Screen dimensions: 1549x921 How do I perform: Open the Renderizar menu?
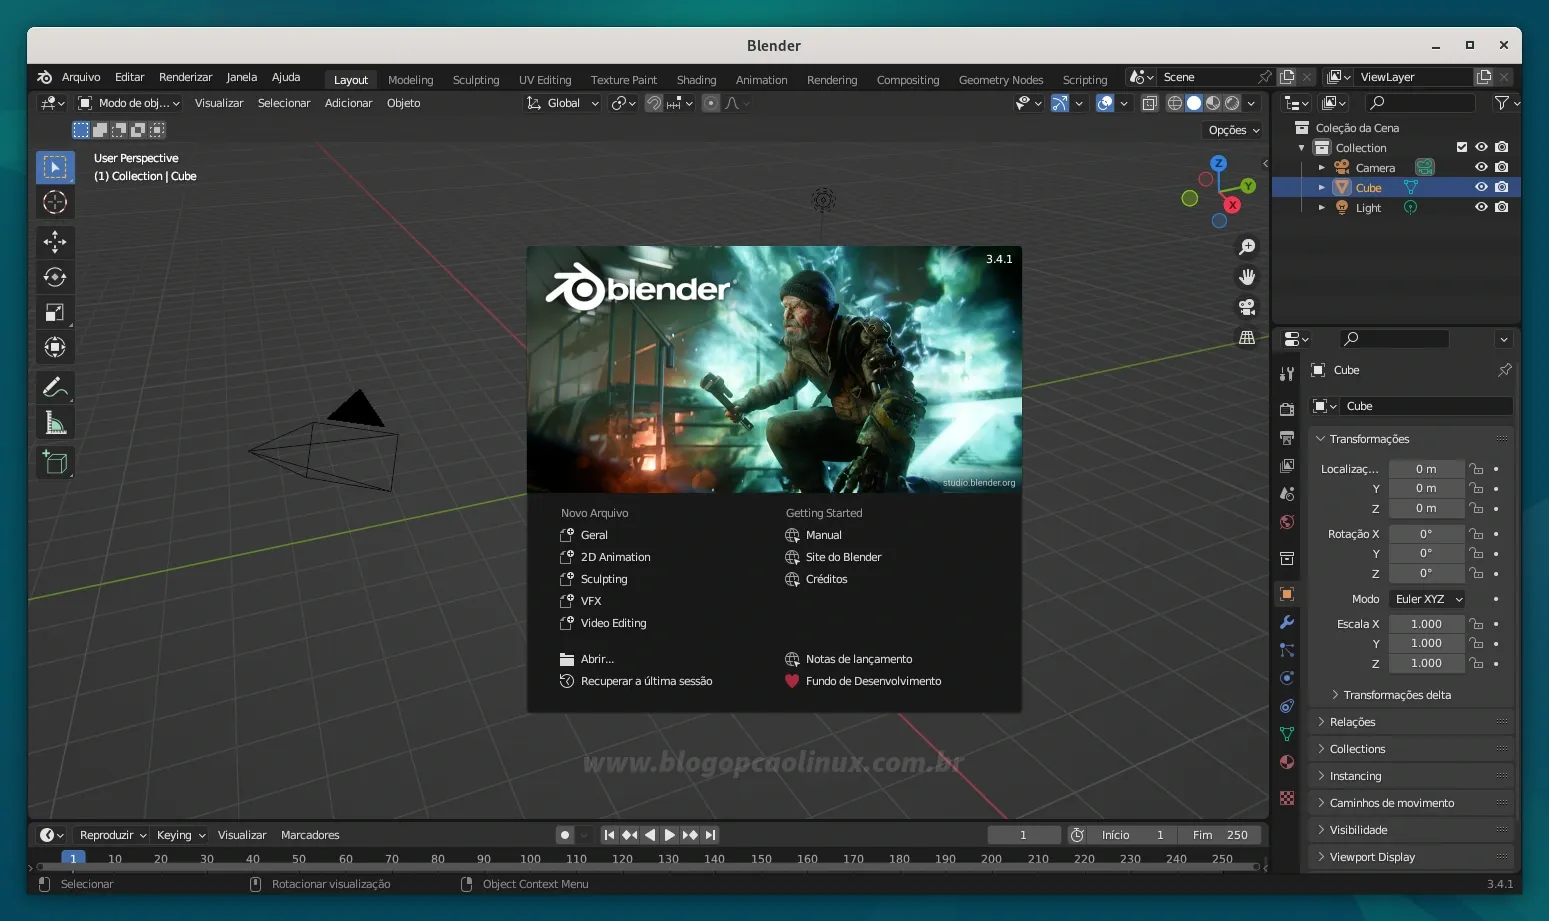click(x=185, y=77)
